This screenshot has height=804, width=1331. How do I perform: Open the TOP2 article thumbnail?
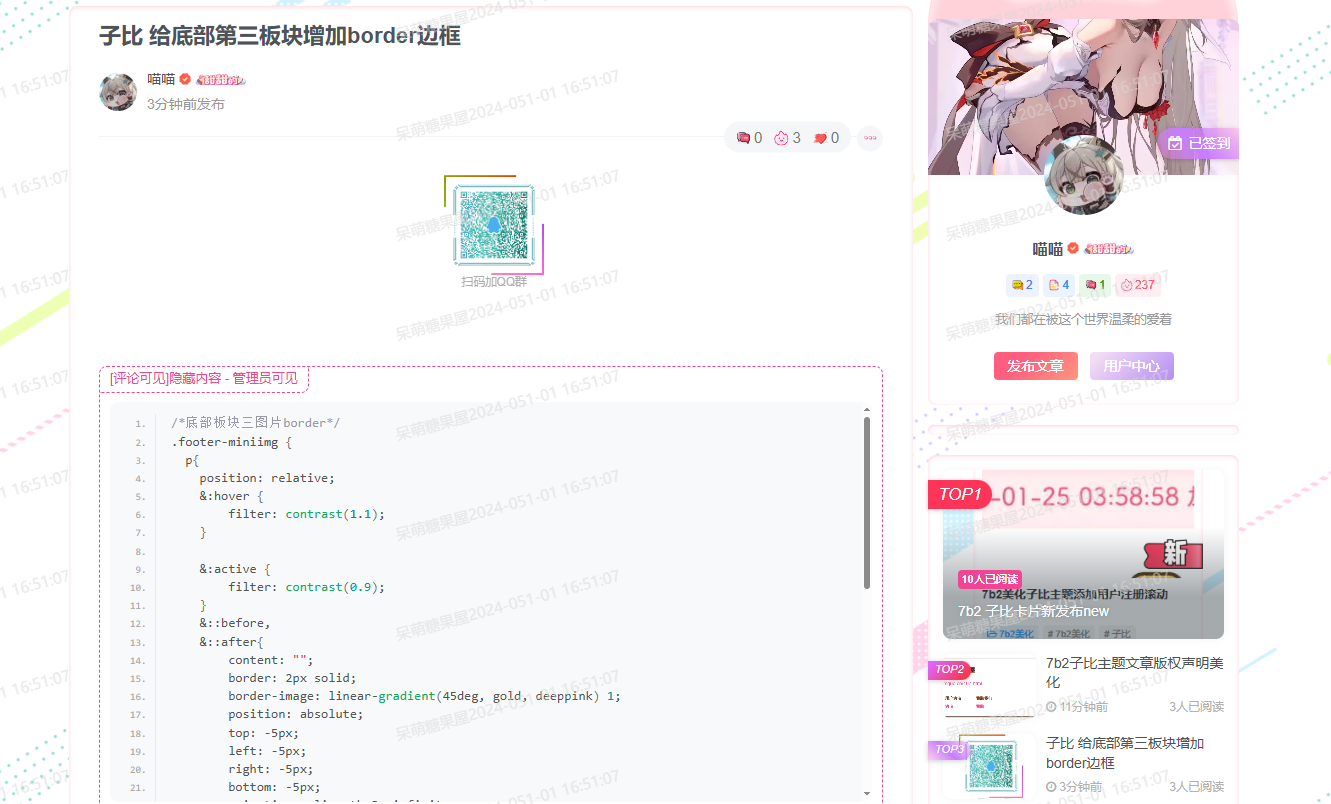989,687
